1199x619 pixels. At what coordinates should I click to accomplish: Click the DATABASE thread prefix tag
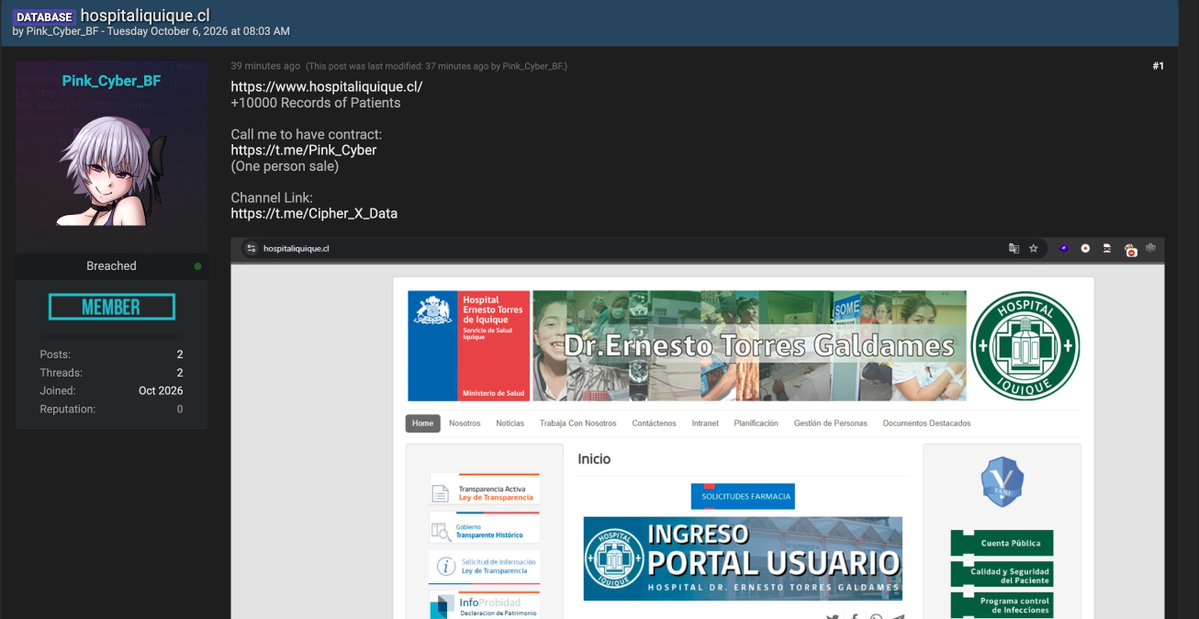(x=44, y=17)
